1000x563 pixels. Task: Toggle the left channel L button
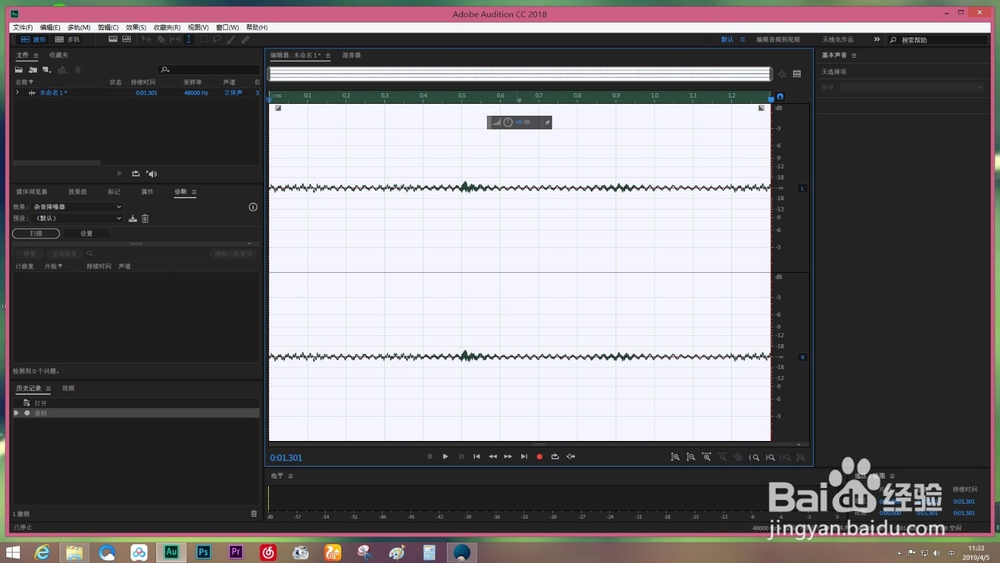click(802, 188)
